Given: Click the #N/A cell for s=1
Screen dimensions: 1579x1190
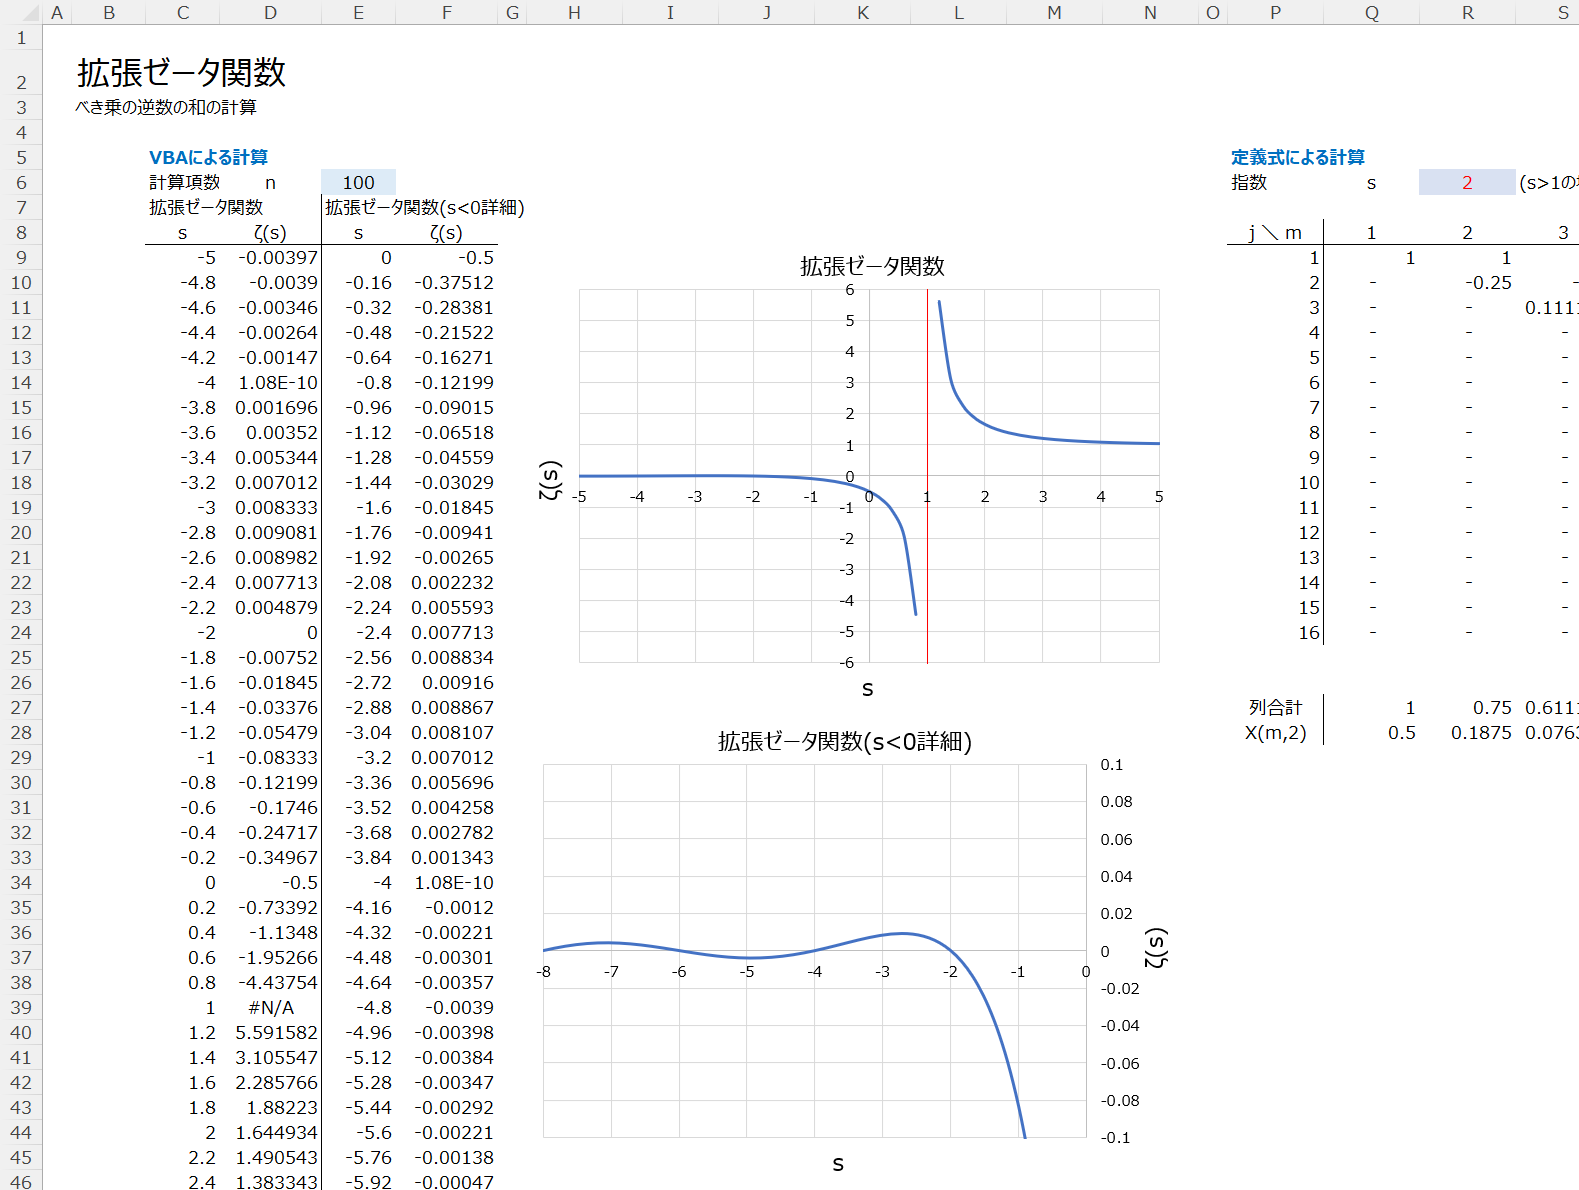Looking at the screenshot, I should click(x=271, y=1007).
